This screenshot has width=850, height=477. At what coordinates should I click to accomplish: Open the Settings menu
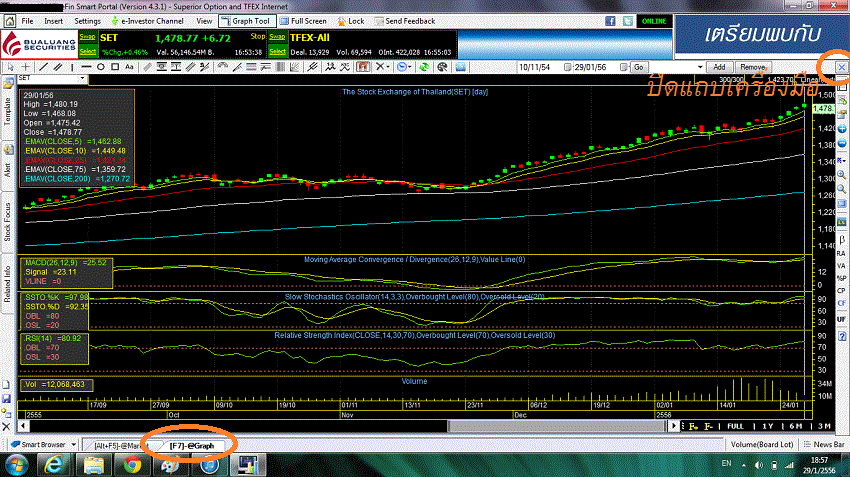coord(87,21)
